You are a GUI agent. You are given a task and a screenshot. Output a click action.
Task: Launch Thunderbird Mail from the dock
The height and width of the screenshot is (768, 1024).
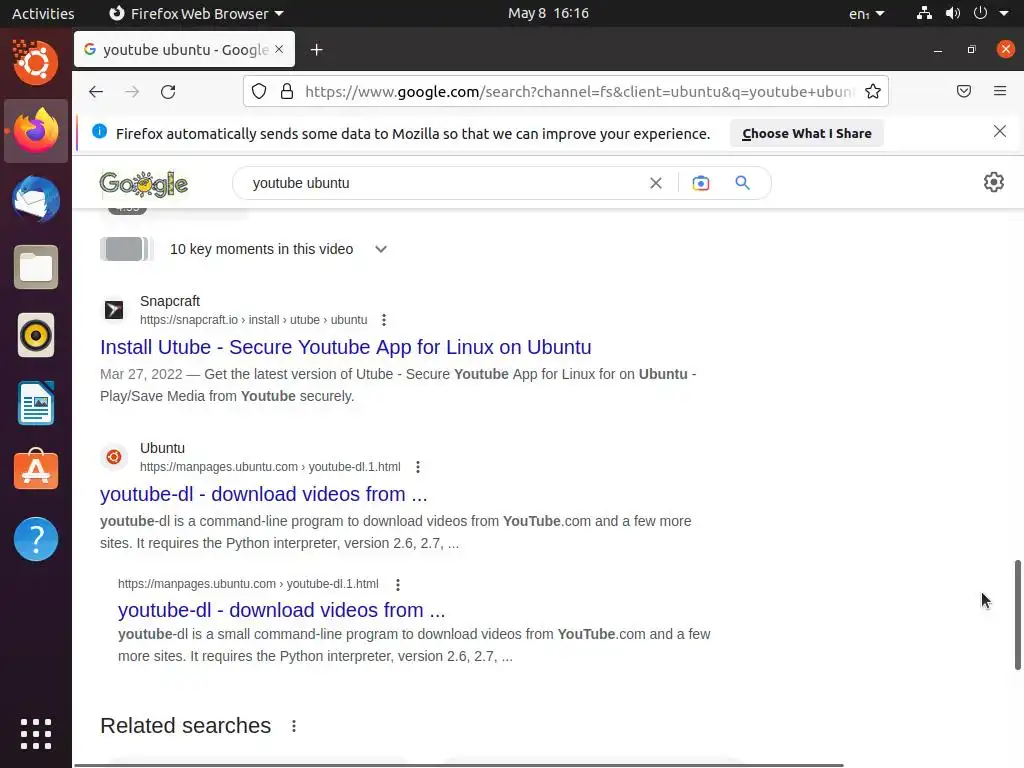(36, 199)
